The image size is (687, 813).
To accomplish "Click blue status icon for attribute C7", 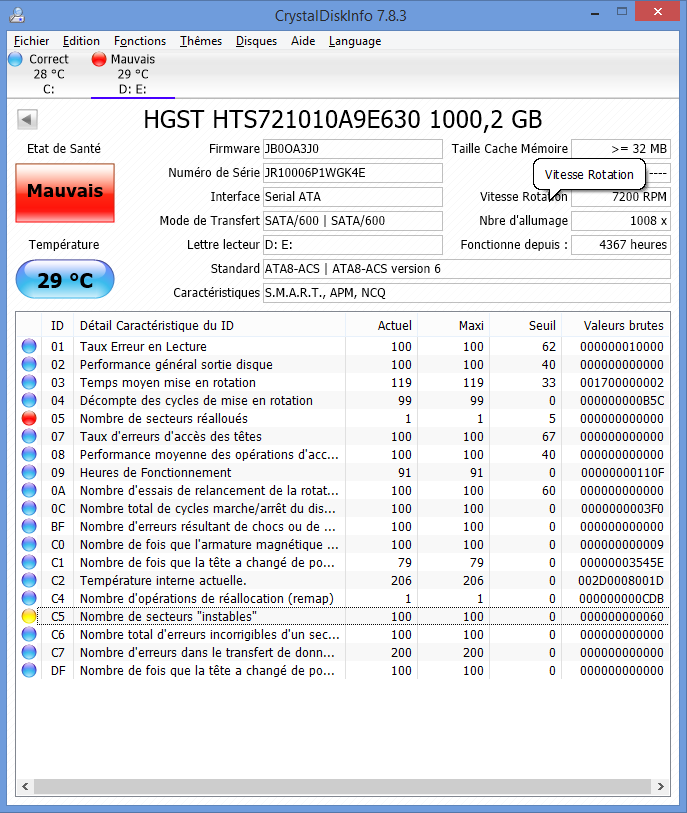I will pyautogui.click(x=29, y=652).
